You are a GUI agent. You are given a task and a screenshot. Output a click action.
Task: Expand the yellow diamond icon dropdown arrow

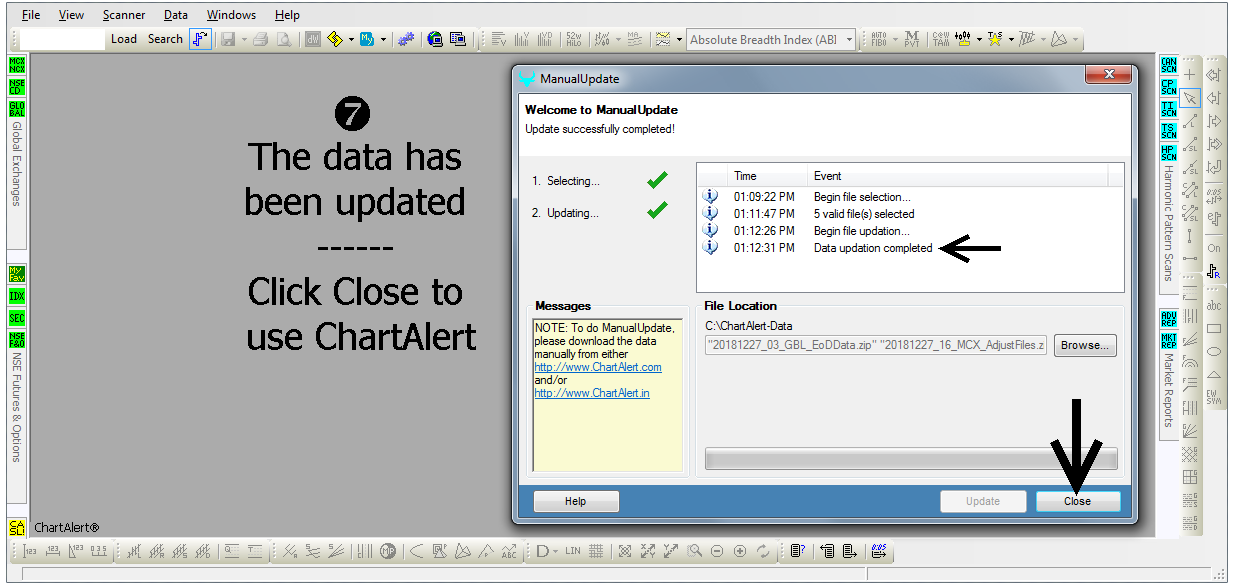[351, 40]
